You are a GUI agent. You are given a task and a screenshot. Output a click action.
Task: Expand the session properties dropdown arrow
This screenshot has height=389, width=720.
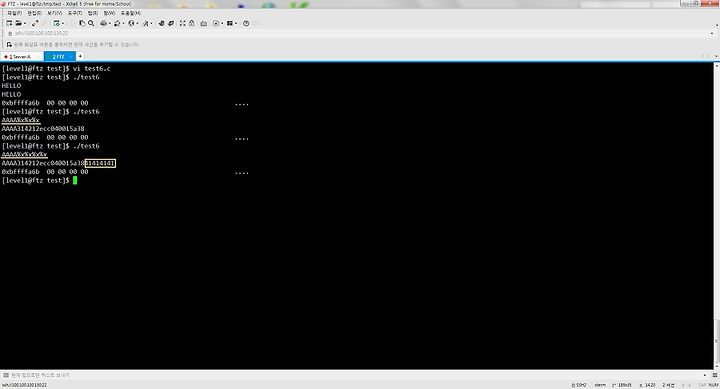point(63,23)
